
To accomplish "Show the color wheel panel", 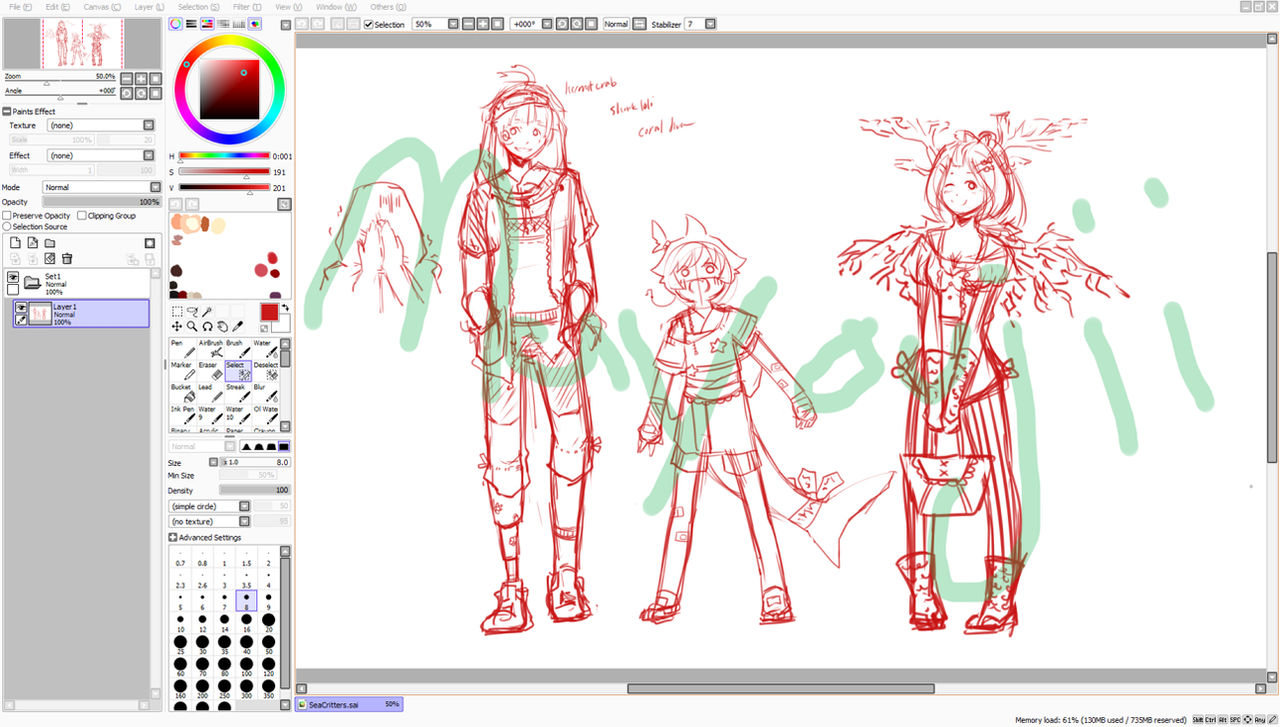I will (176, 23).
